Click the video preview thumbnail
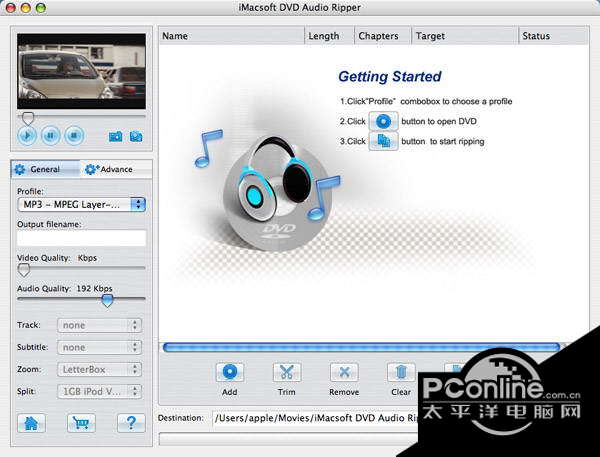Image resolution: width=600 pixels, height=457 pixels. [x=81, y=72]
